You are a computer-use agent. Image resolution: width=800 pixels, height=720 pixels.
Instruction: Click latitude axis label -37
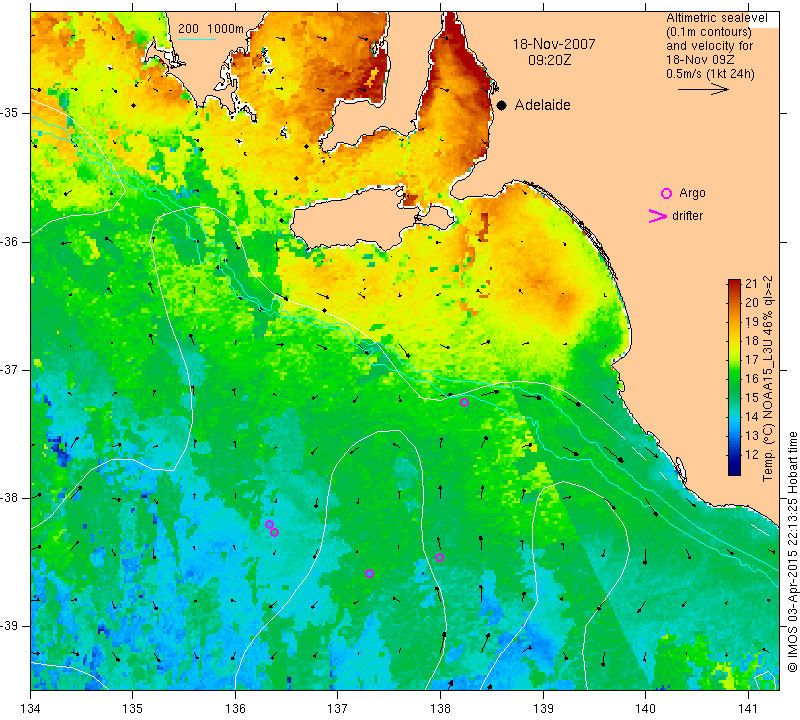10,369
